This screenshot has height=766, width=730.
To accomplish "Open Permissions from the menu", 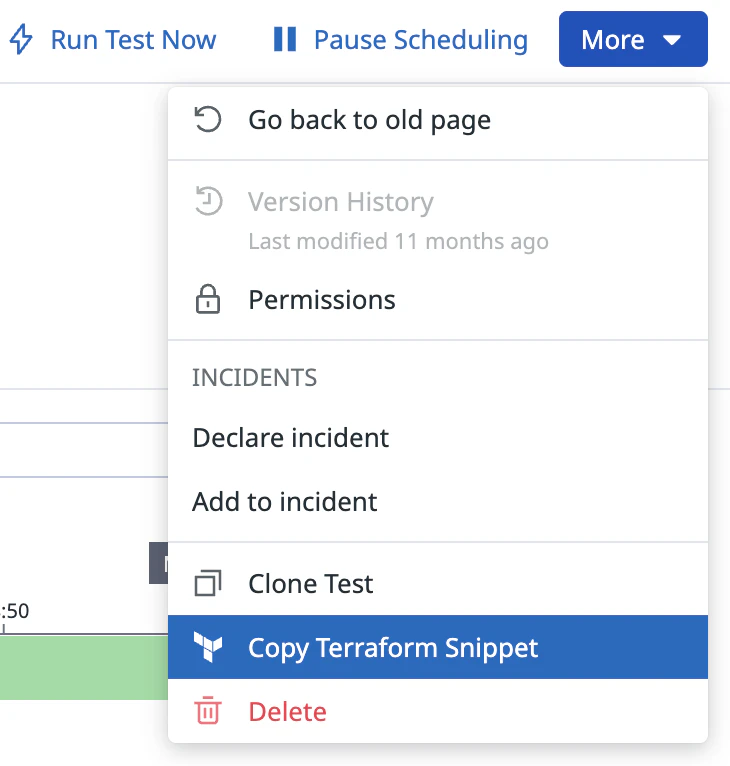I will click(321, 300).
